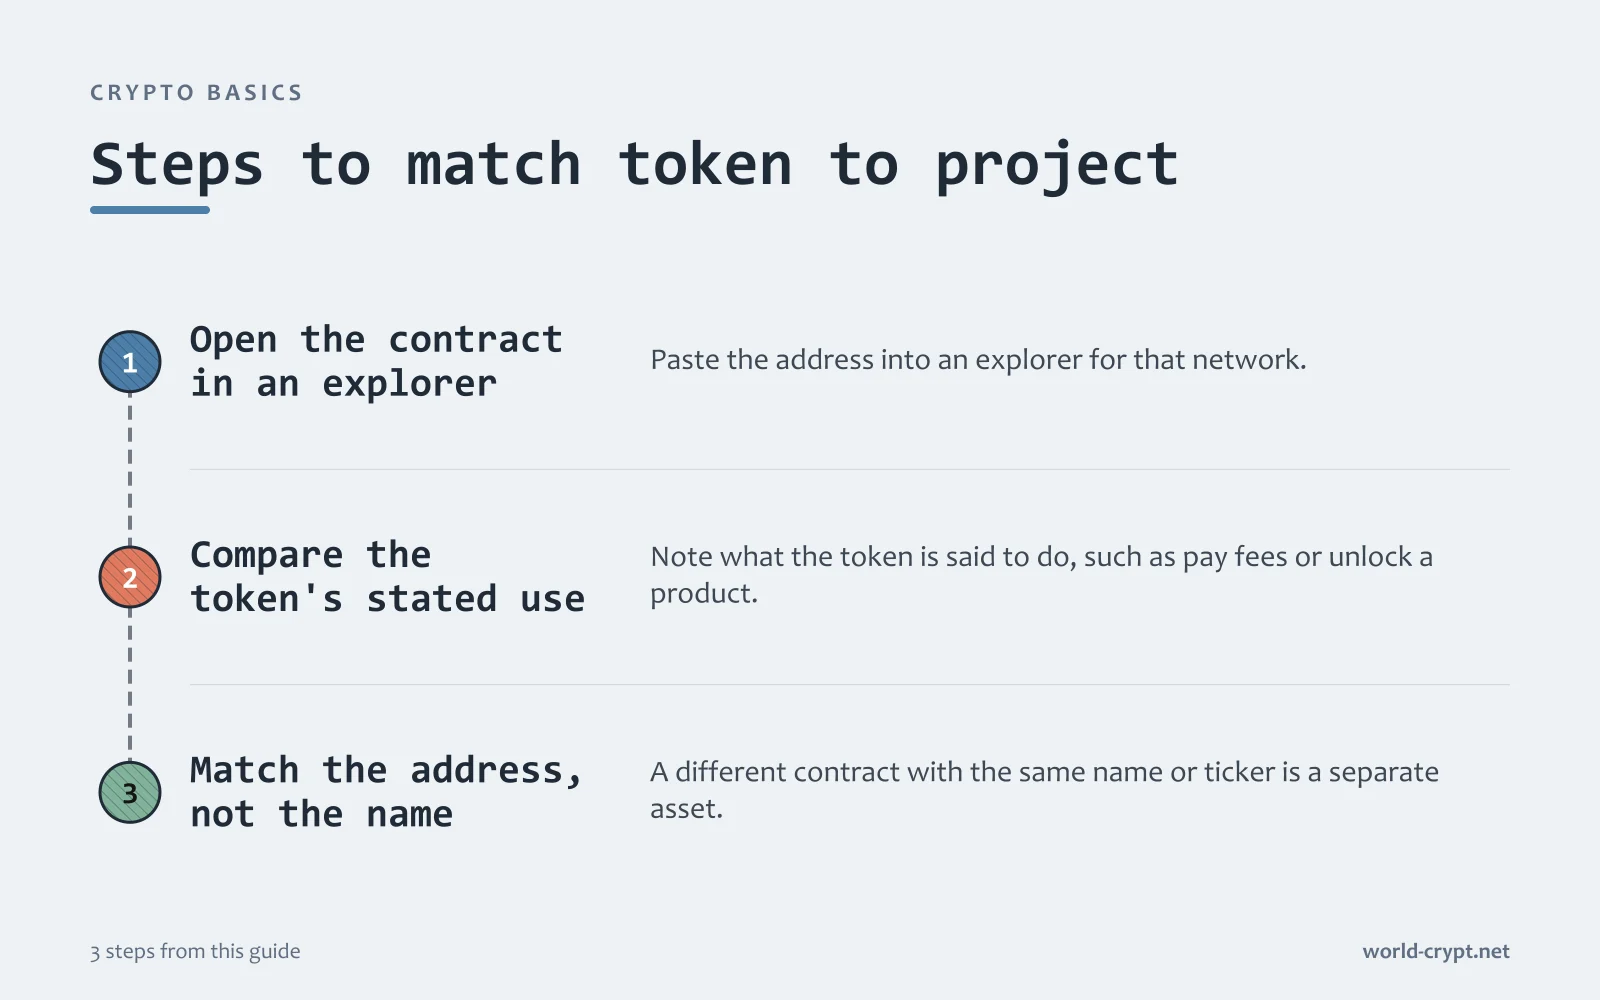Select the 'Match the address, not the name' heading
Viewport: 1600px width, 1000px height.
point(386,792)
